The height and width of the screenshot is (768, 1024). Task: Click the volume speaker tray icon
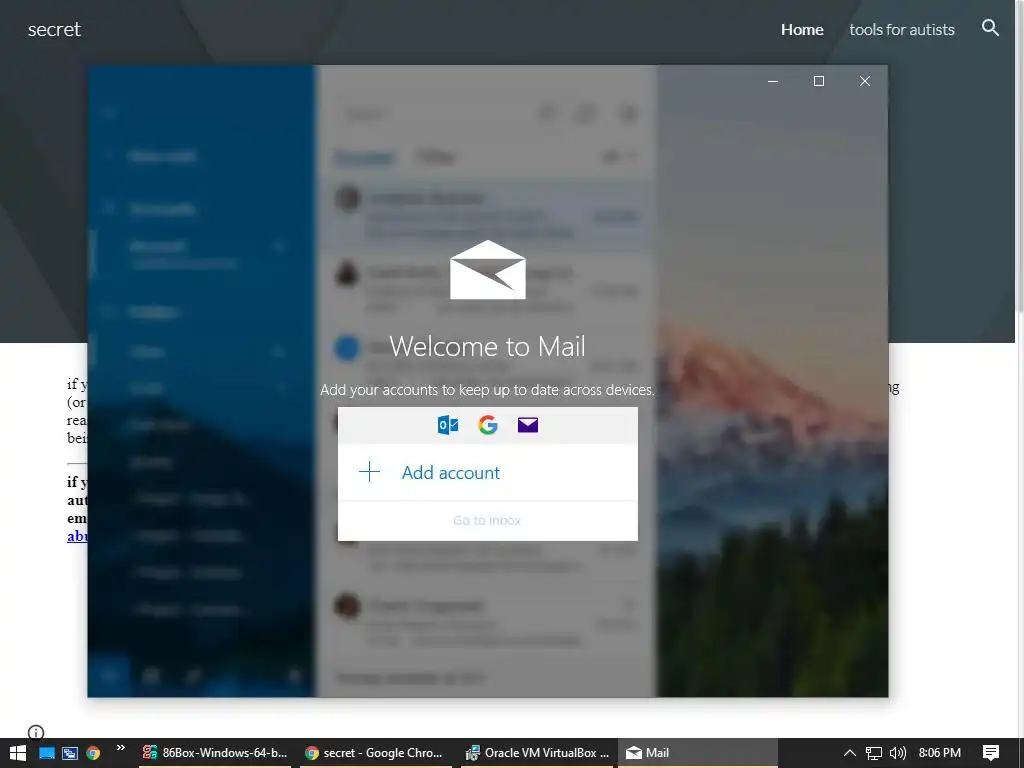point(898,753)
